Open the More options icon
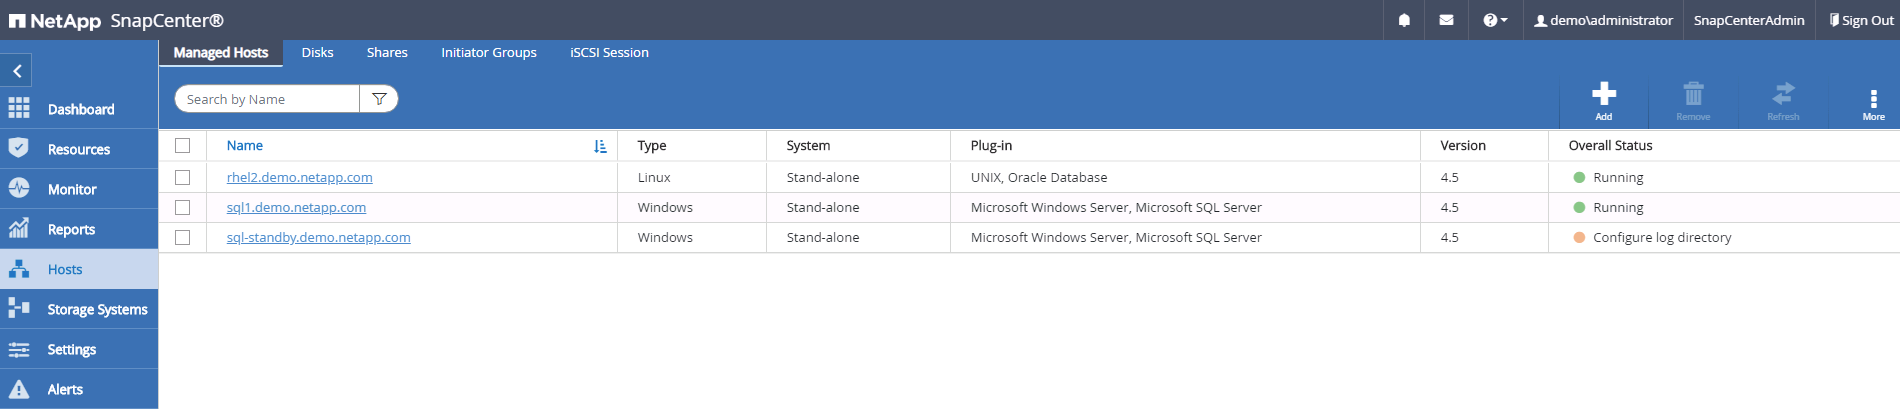Screen dimensions: 1900x409 point(1873,99)
